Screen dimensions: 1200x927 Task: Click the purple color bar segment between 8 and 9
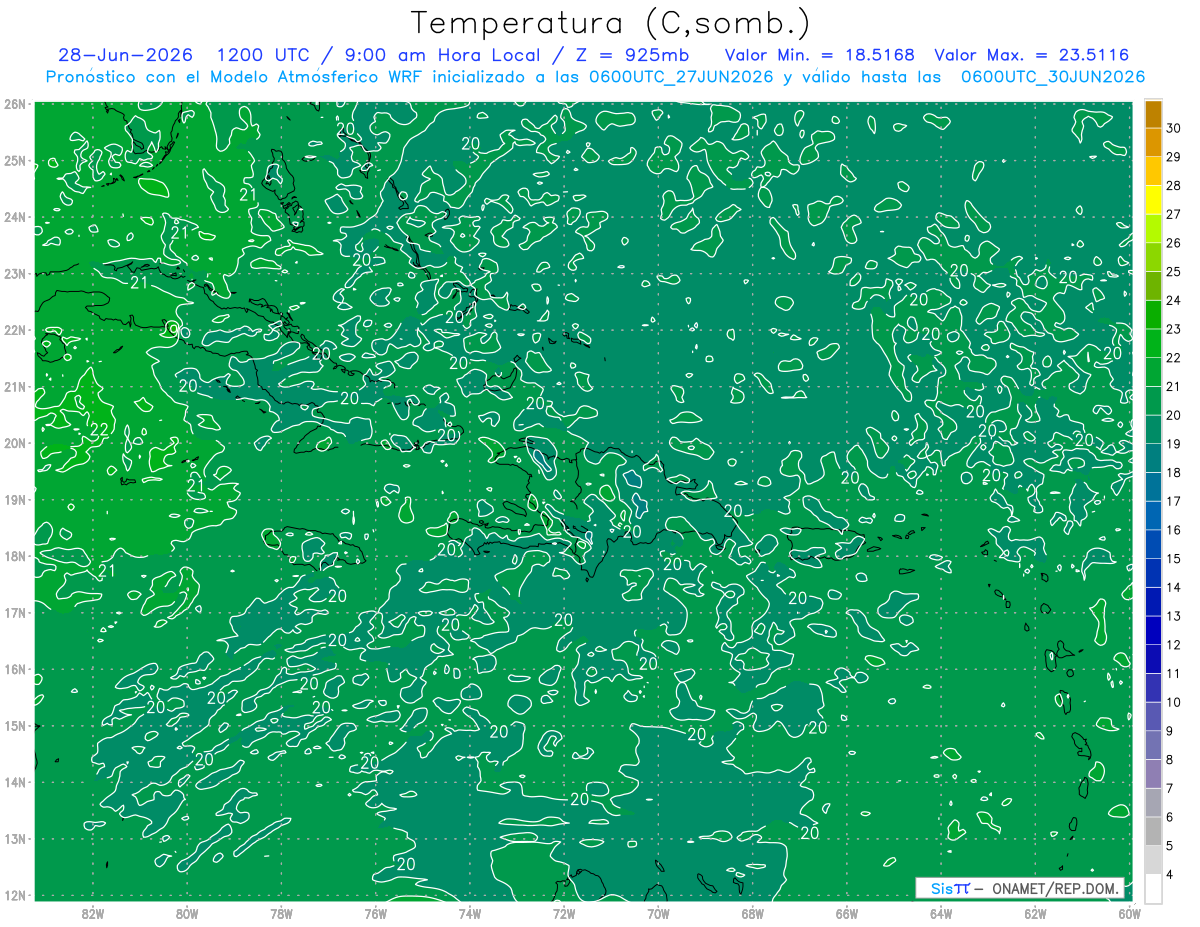click(x=1153, y=745)
